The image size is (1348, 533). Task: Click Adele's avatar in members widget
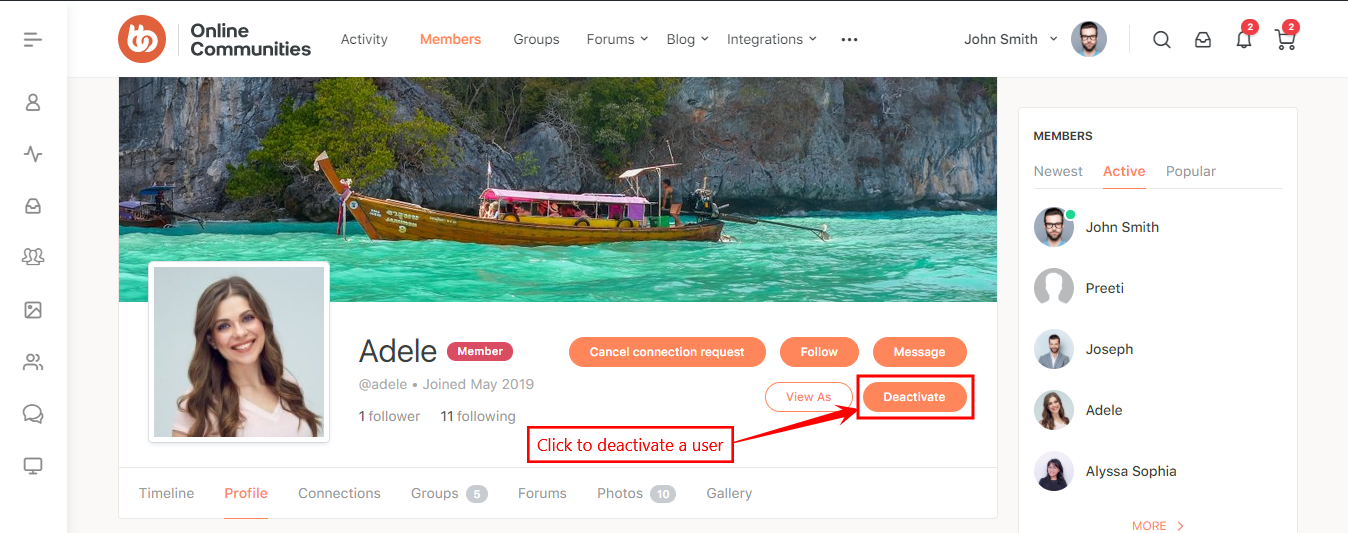[x=1054, y=410]
